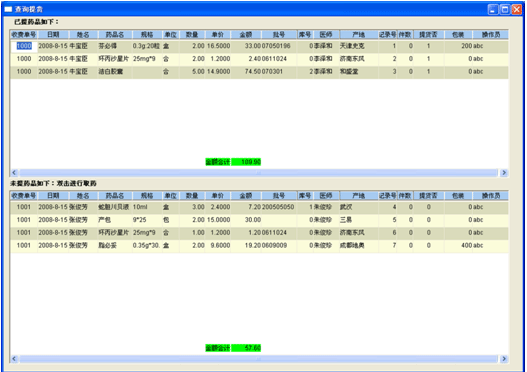Click unit price 15.0000 cell

(218, 220)
